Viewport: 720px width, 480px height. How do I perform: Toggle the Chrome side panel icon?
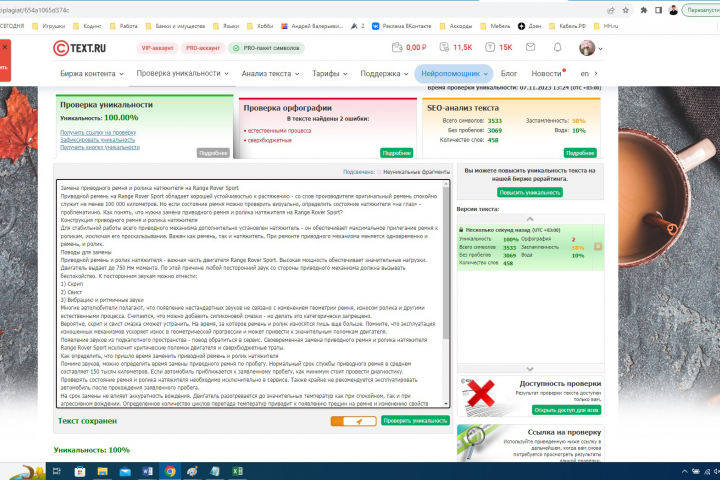pyautogui.click(x=658, y=10)
